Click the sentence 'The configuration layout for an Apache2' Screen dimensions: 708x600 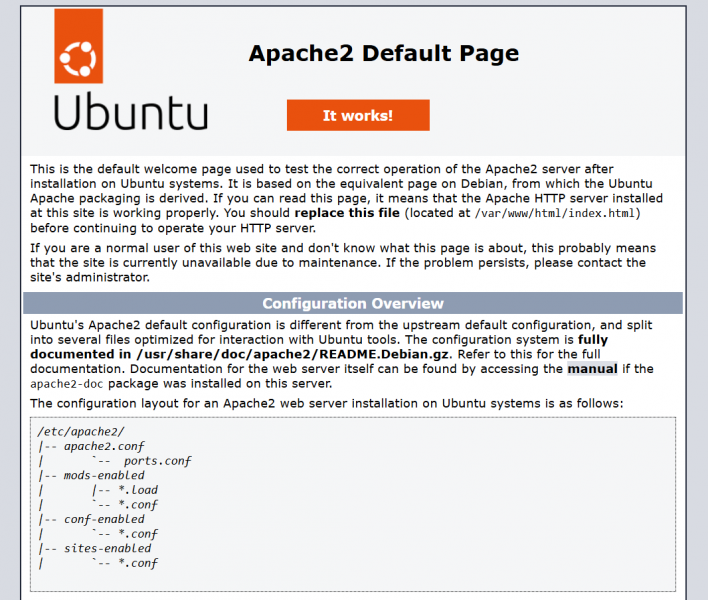[326, 403]
